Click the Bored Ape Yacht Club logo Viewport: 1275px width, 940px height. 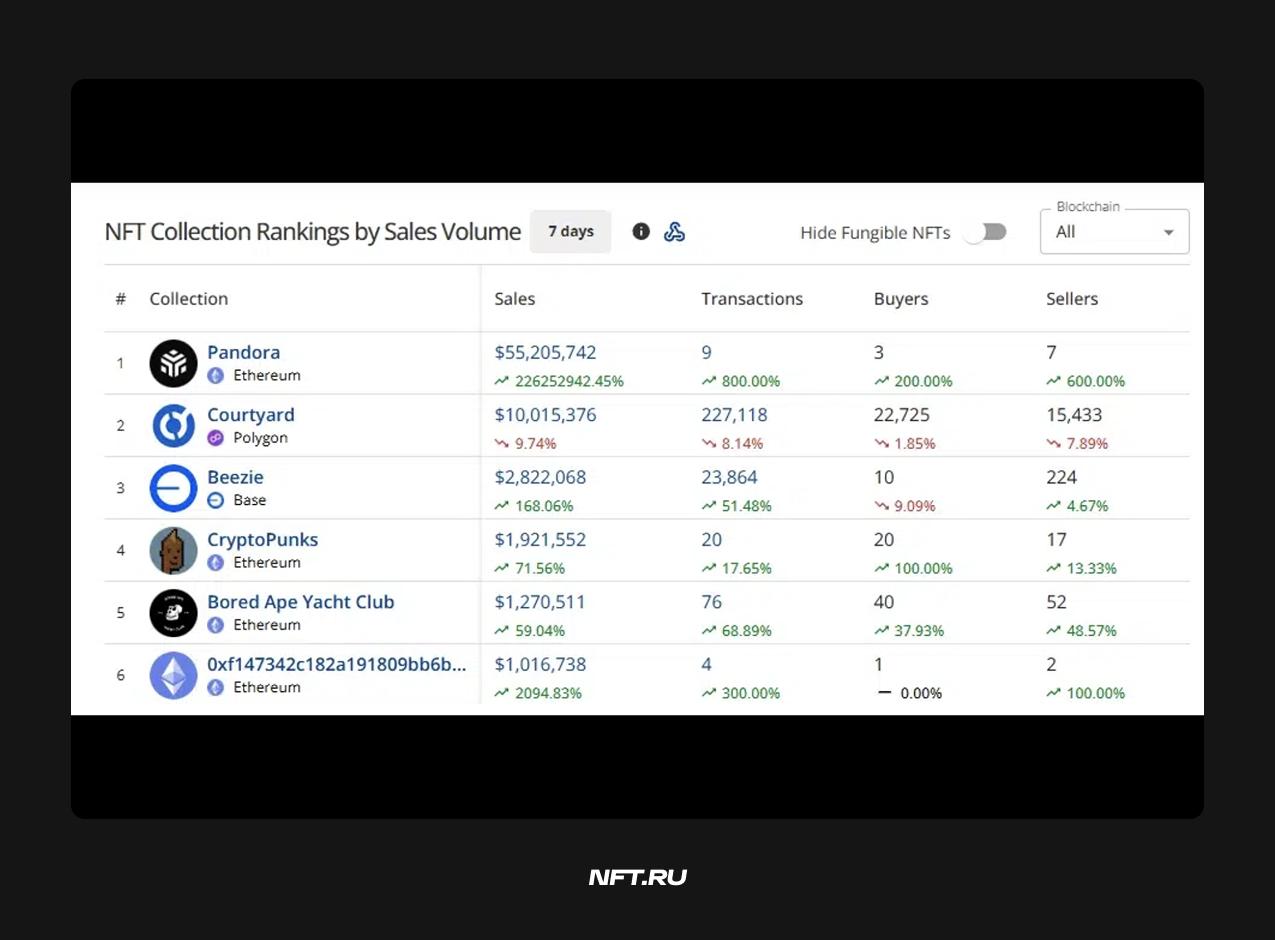tap(173, 613)
